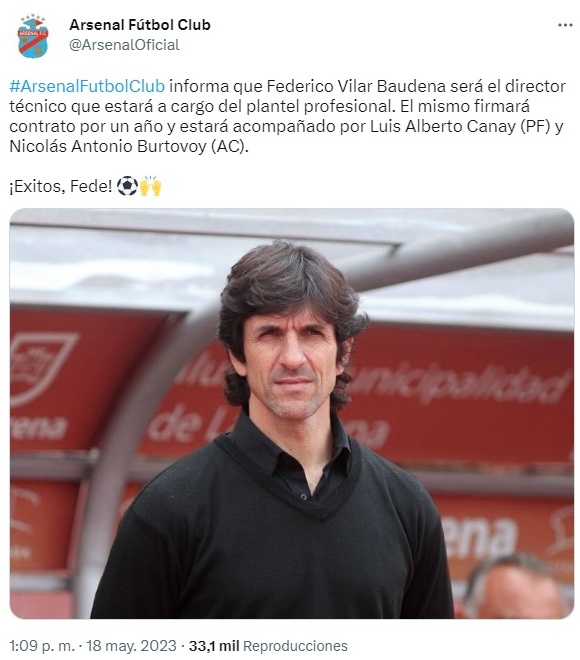The width and height of the screenshot is (580, 660).
Task: Click the shield logo in photo background
Action: [x=40, y=368]
